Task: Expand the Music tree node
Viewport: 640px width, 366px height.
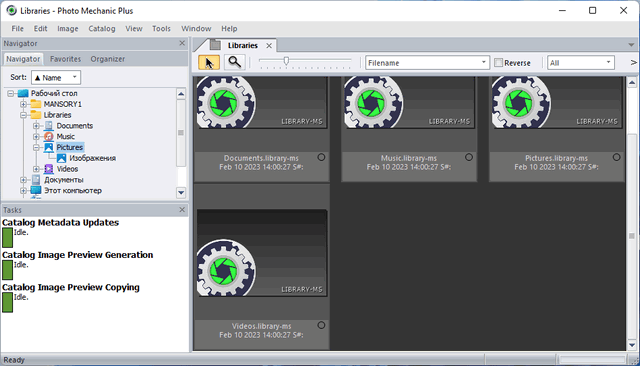Action: pos(36,136)
